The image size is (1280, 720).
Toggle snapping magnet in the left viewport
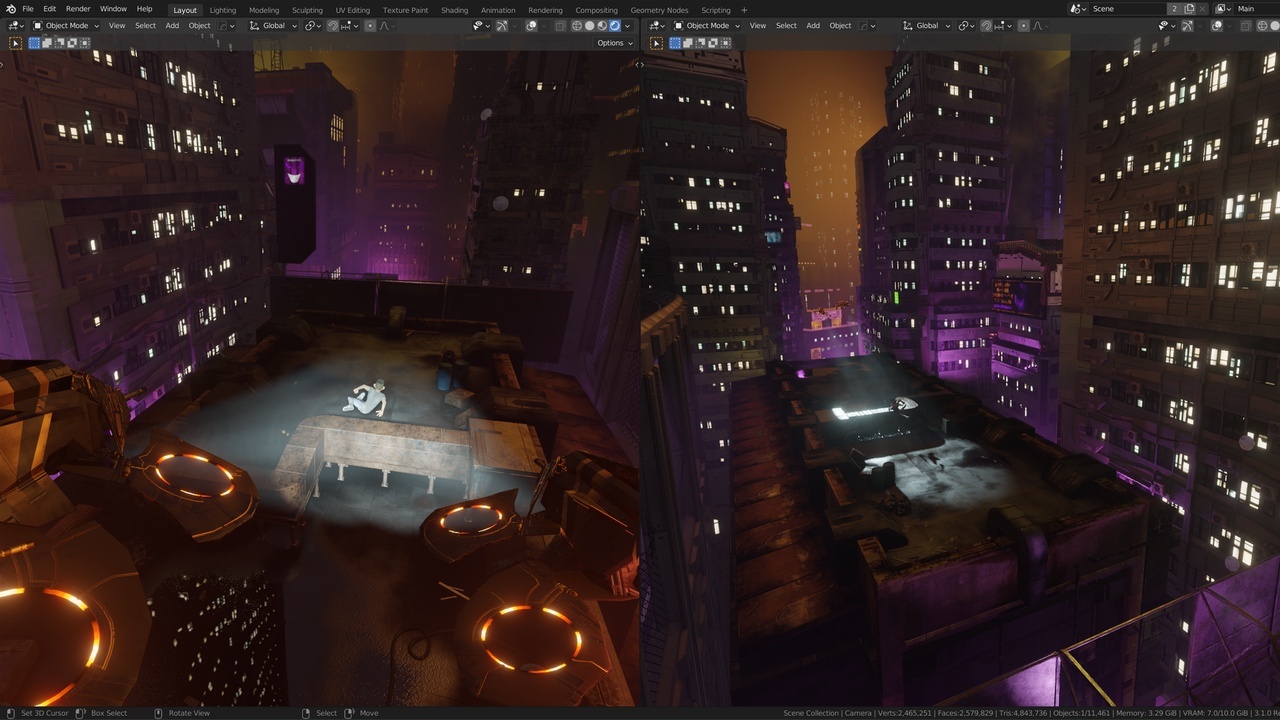(333, 26)
